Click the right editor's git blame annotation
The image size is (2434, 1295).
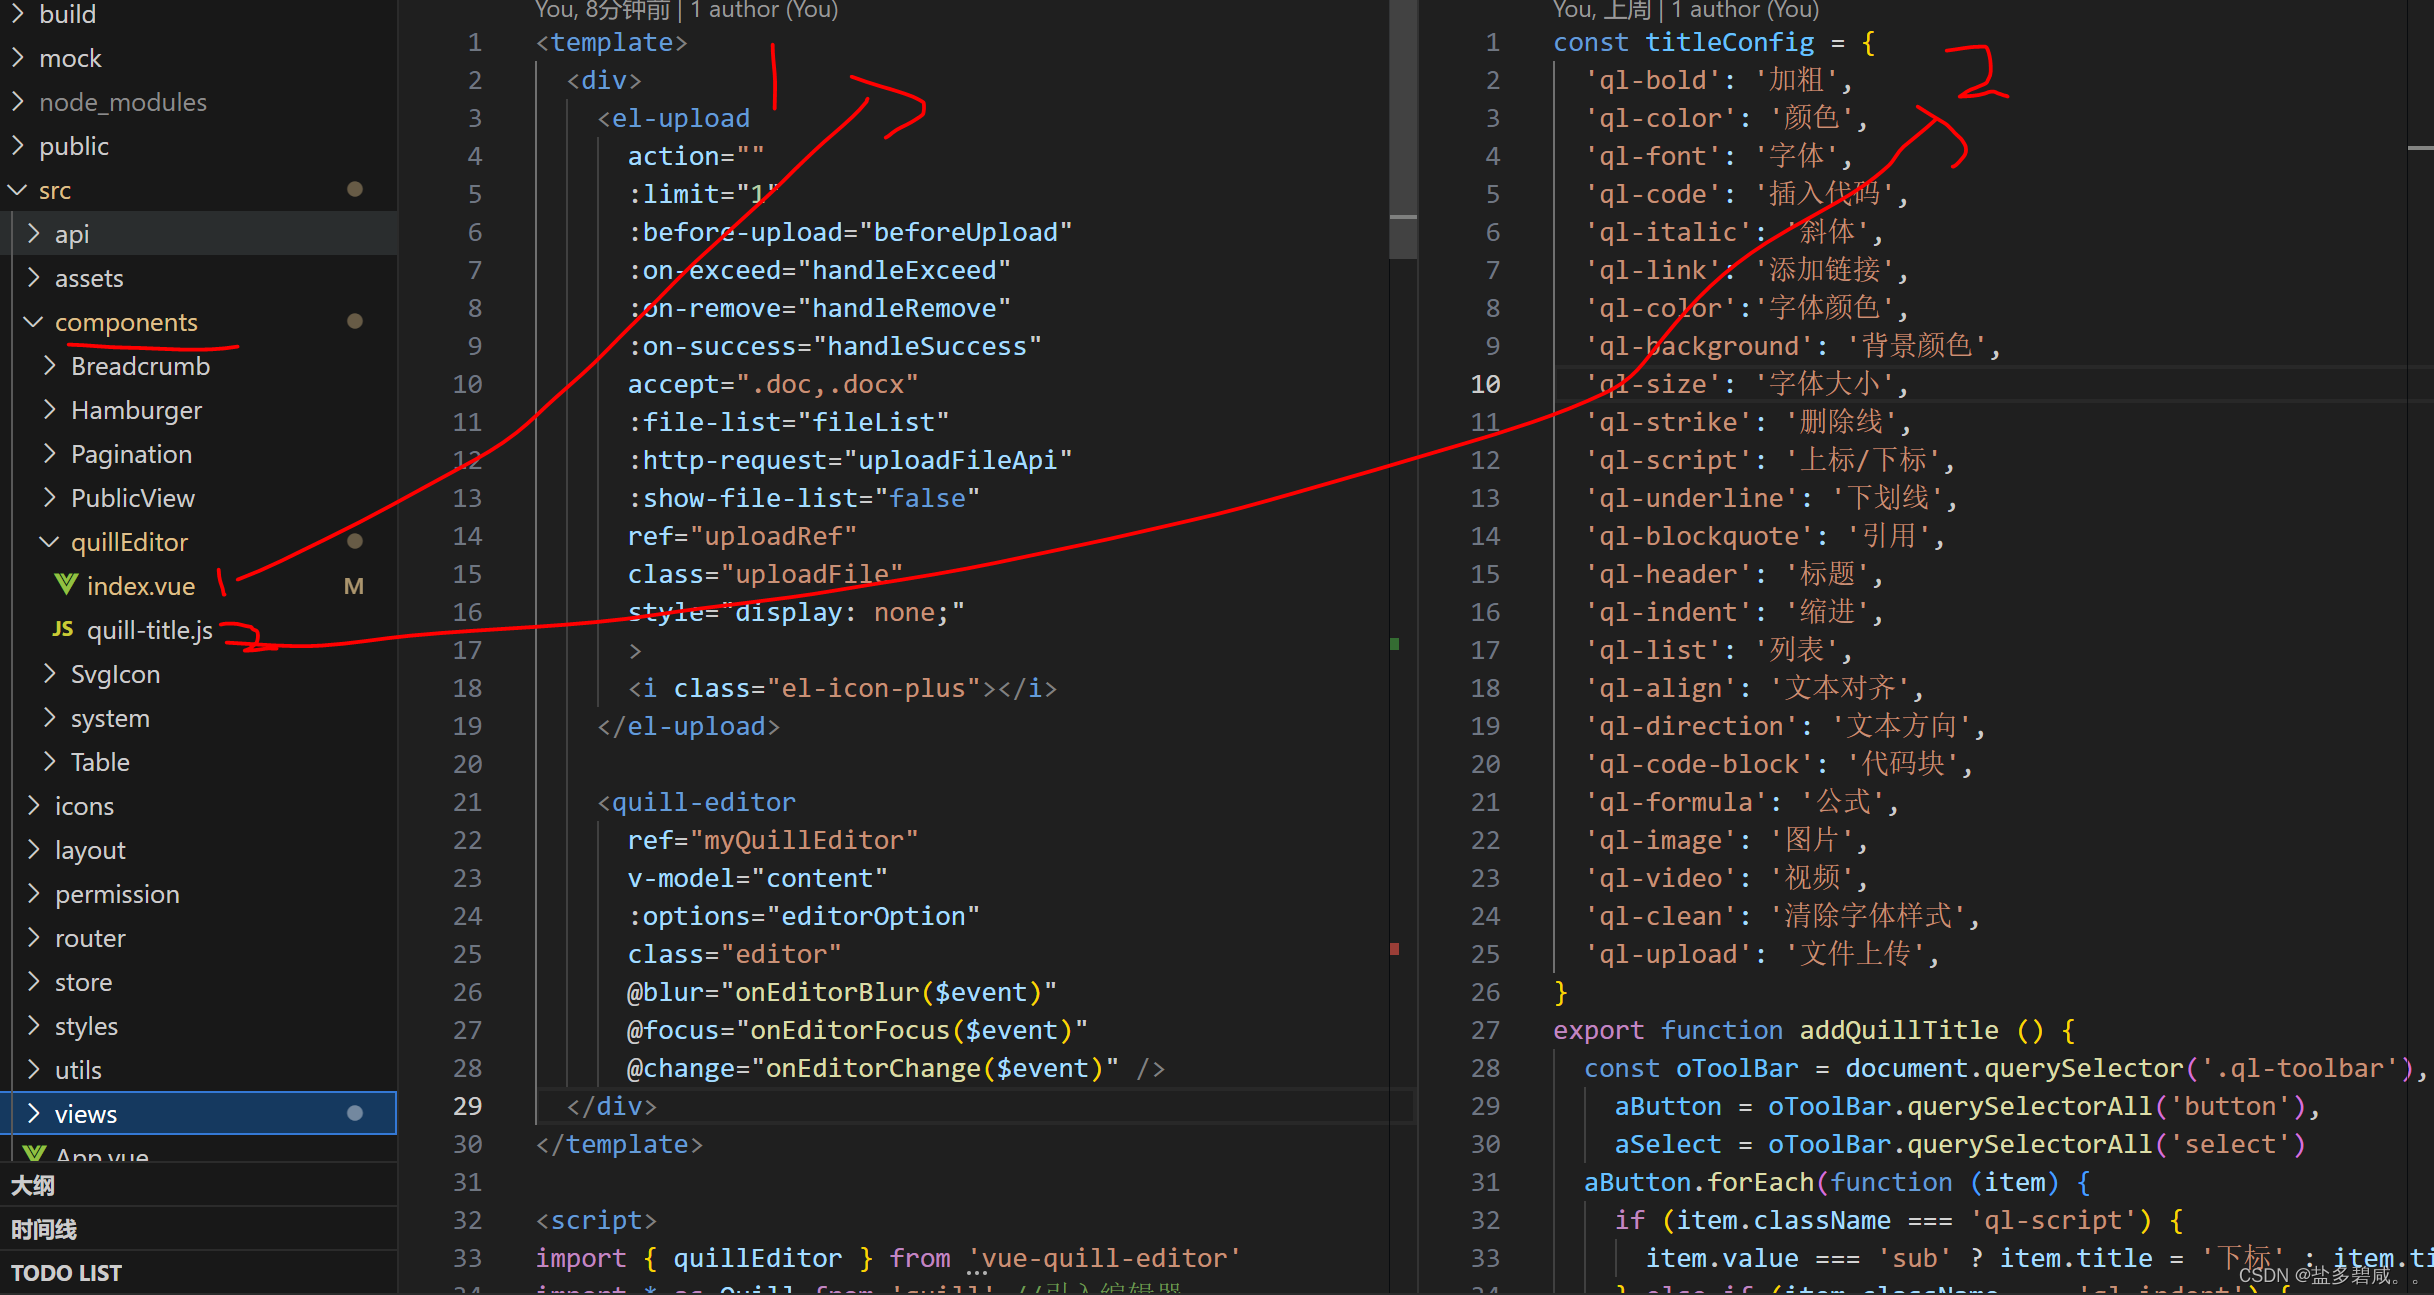1685,10
